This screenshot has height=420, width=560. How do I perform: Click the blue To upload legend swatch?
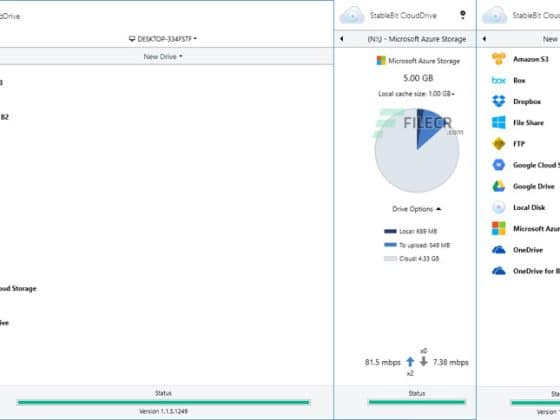click(x=390, y=245)
